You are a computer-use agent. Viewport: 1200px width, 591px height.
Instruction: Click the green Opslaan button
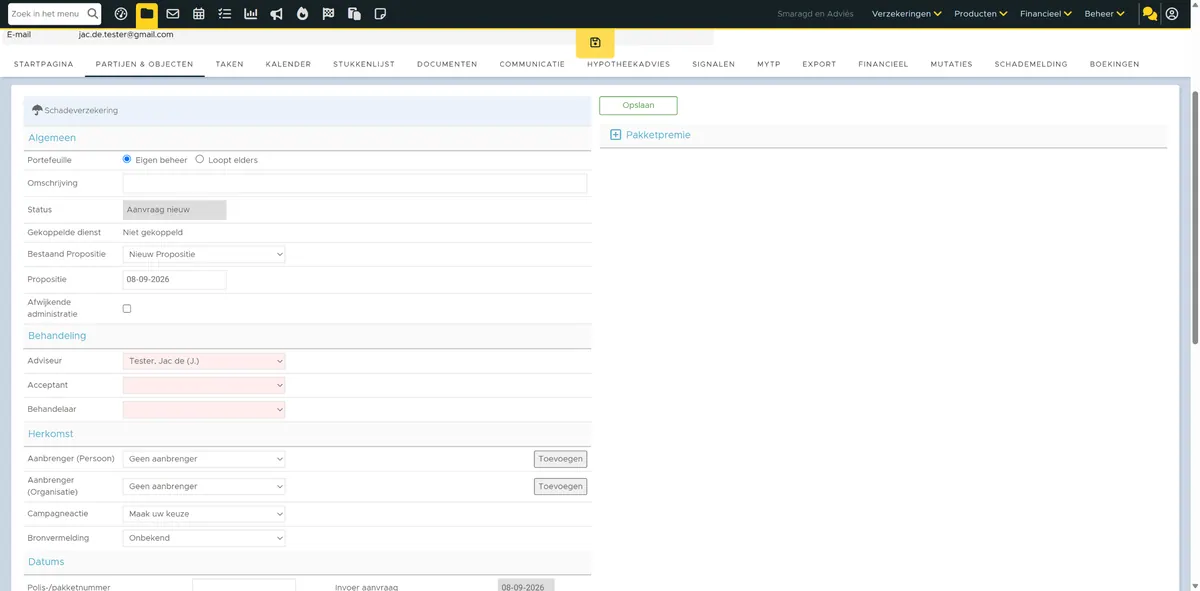(638, 105)
